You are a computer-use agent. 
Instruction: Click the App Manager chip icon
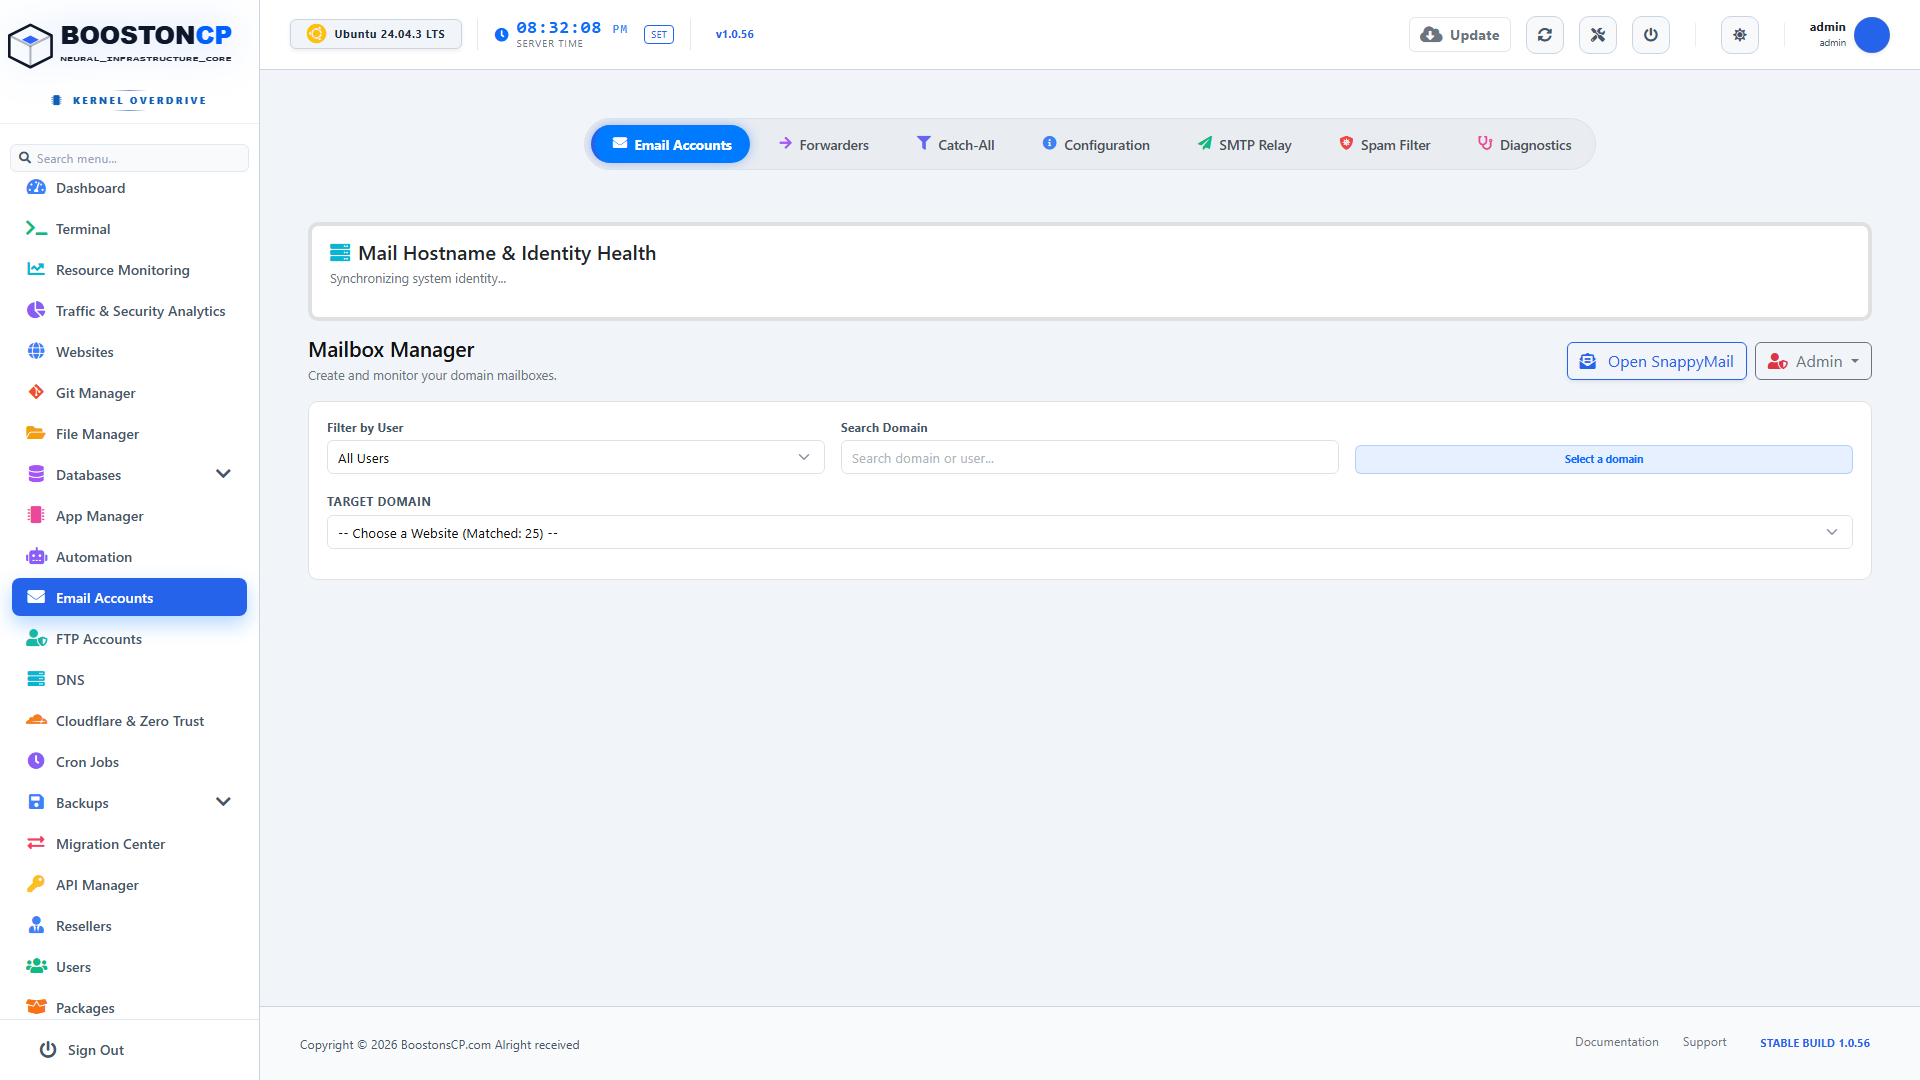click(x=36, y=516)
